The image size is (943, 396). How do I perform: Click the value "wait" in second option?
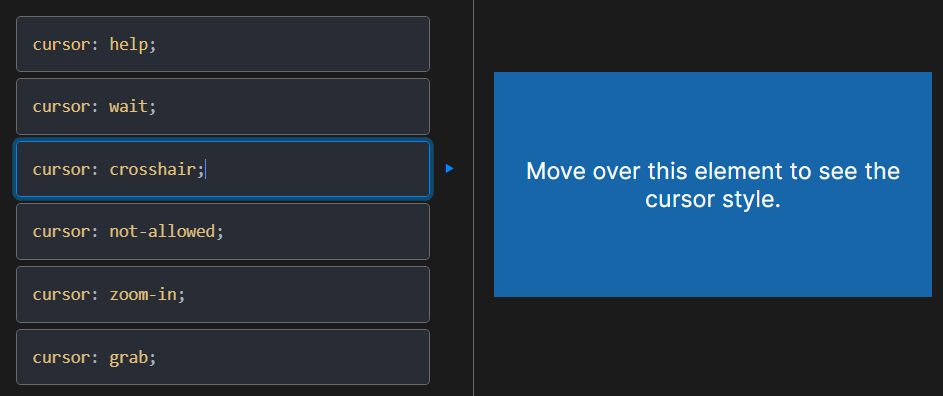[x=129, y=107]
